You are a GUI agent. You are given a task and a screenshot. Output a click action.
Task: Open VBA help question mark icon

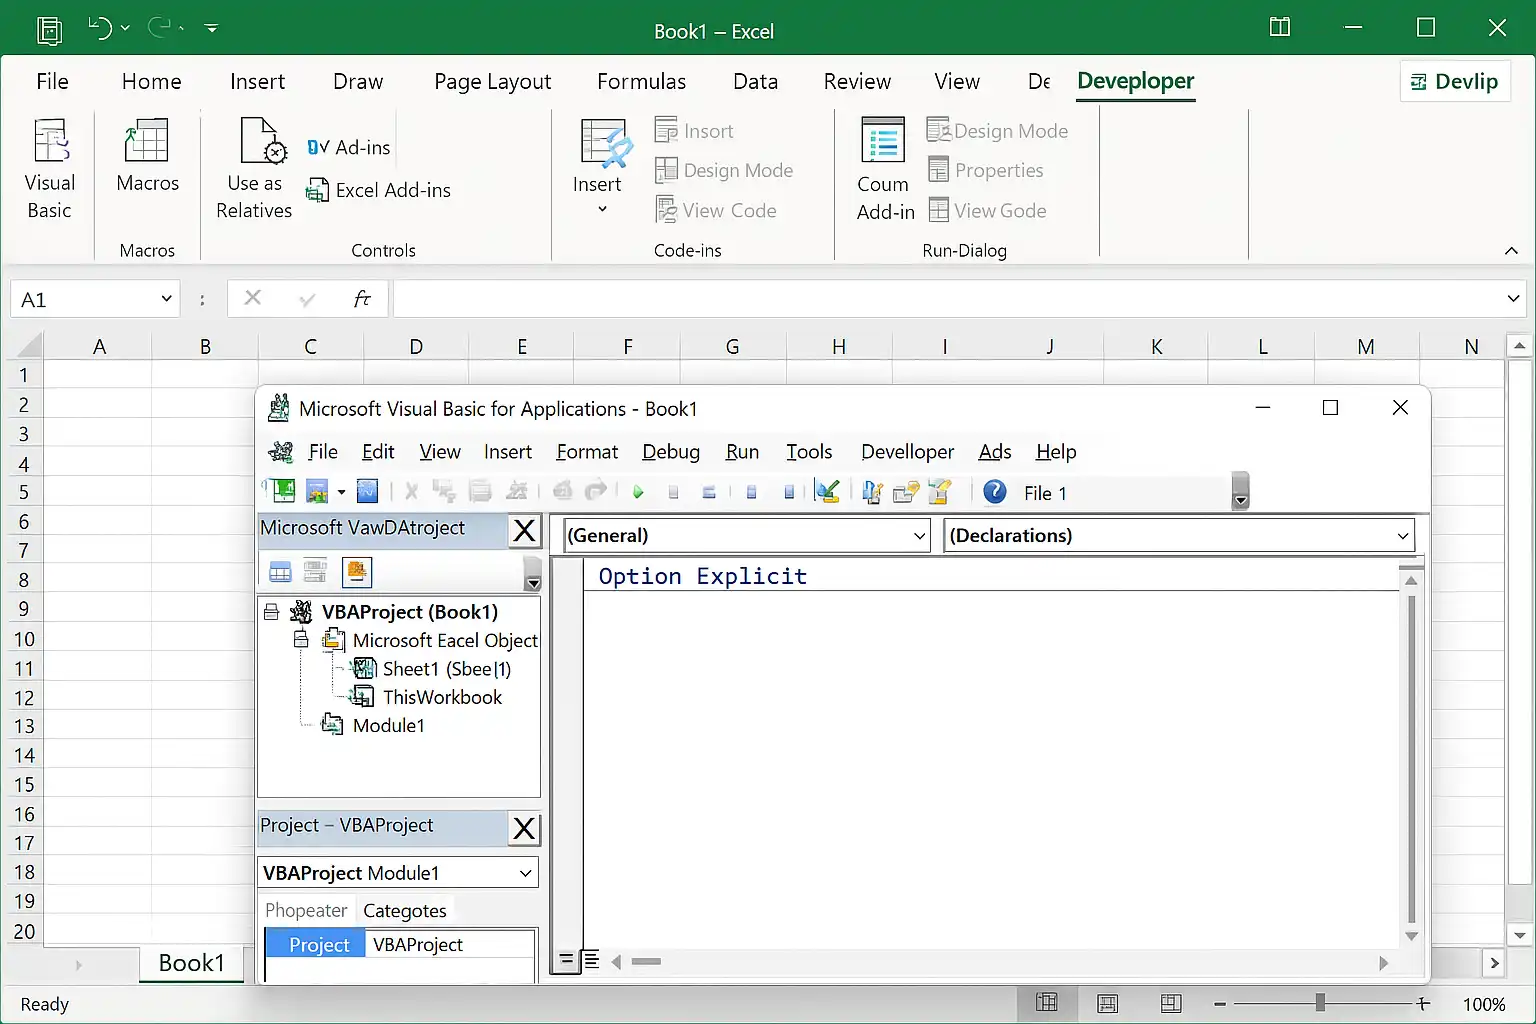pyautogui.click(x=994, y=492)
